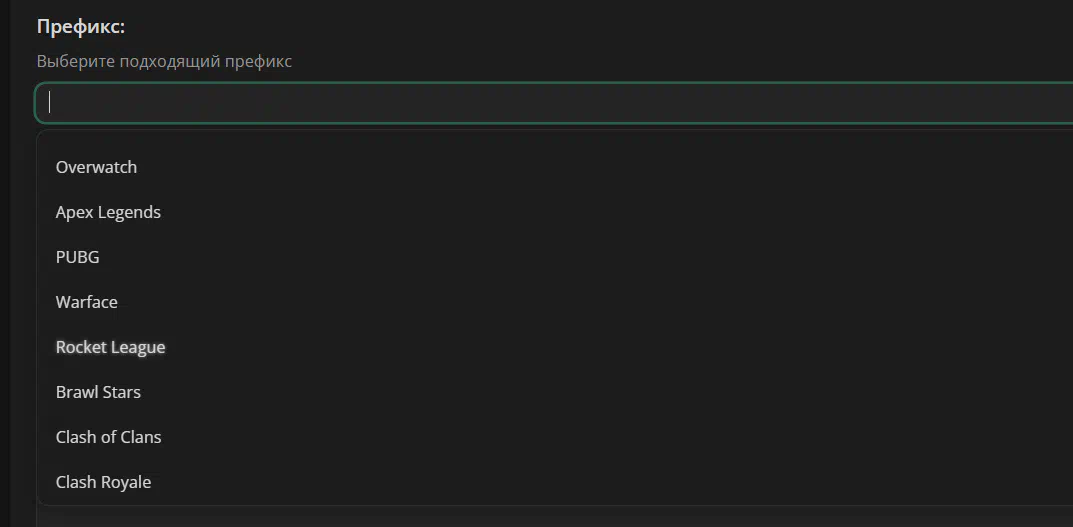Click blank space in the Clash Royale row
1073x527 pixels.
(609, 483)
